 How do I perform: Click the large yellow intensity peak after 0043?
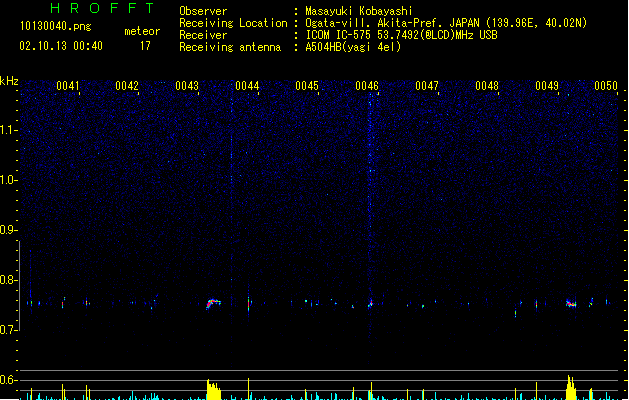[x=213, y=389]
